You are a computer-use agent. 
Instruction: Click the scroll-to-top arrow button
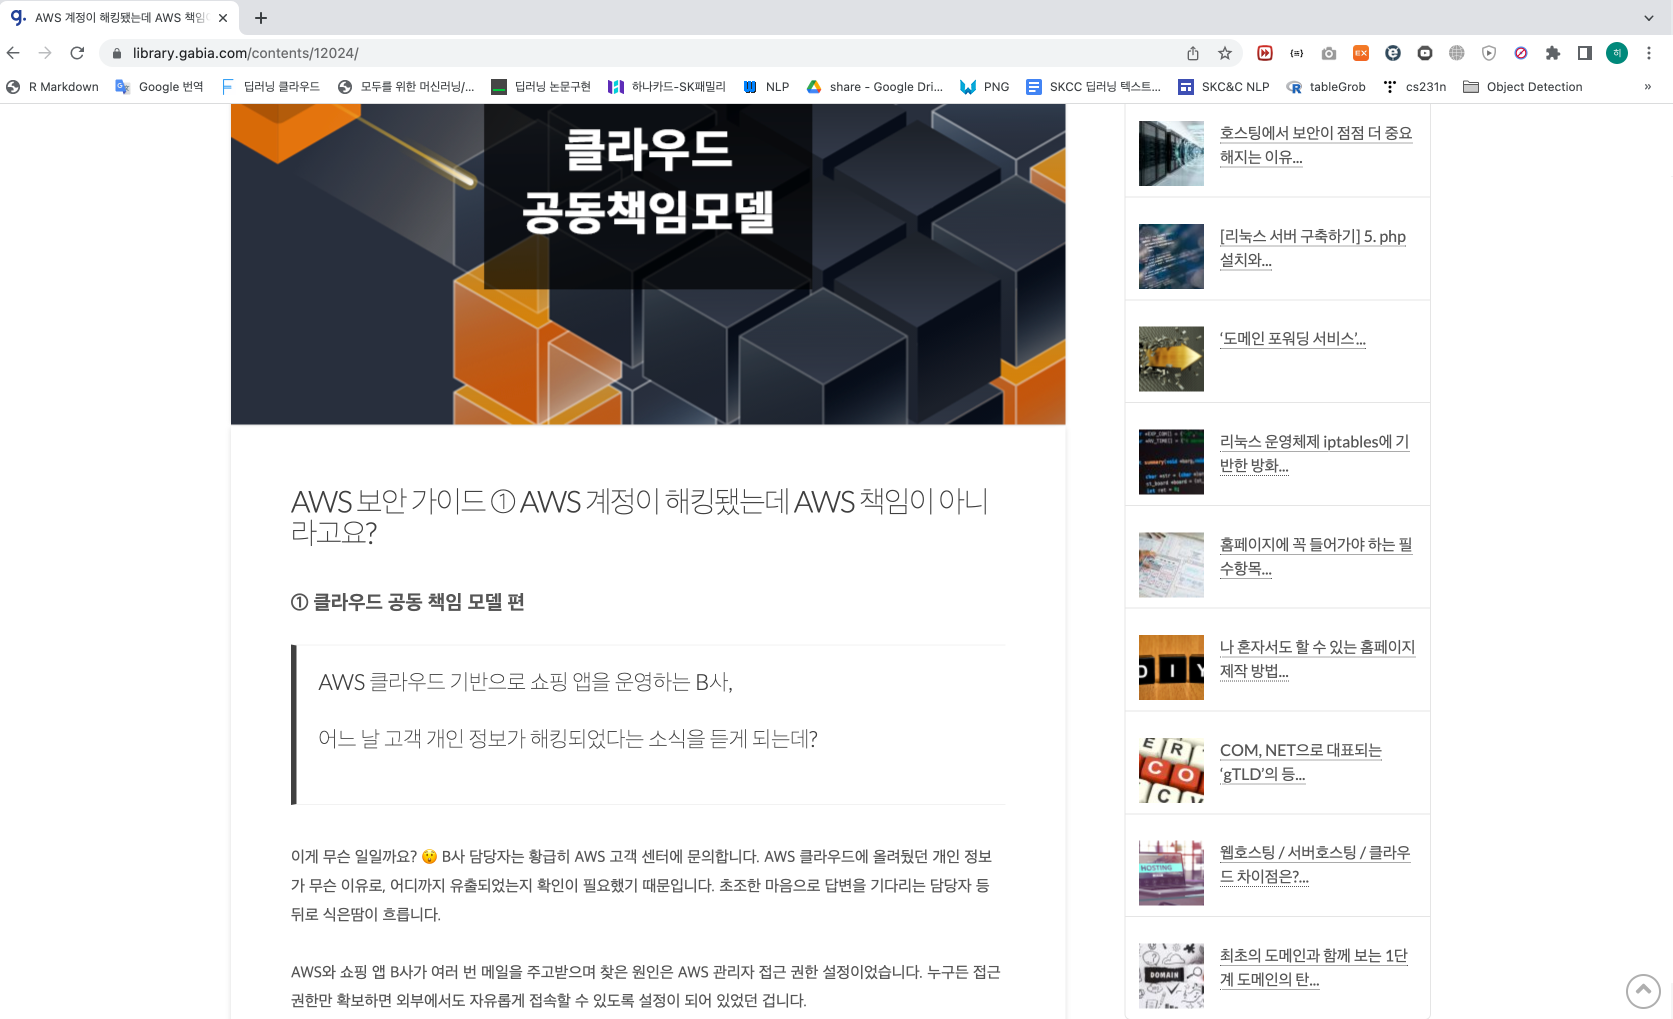[x=1643, y=991]
